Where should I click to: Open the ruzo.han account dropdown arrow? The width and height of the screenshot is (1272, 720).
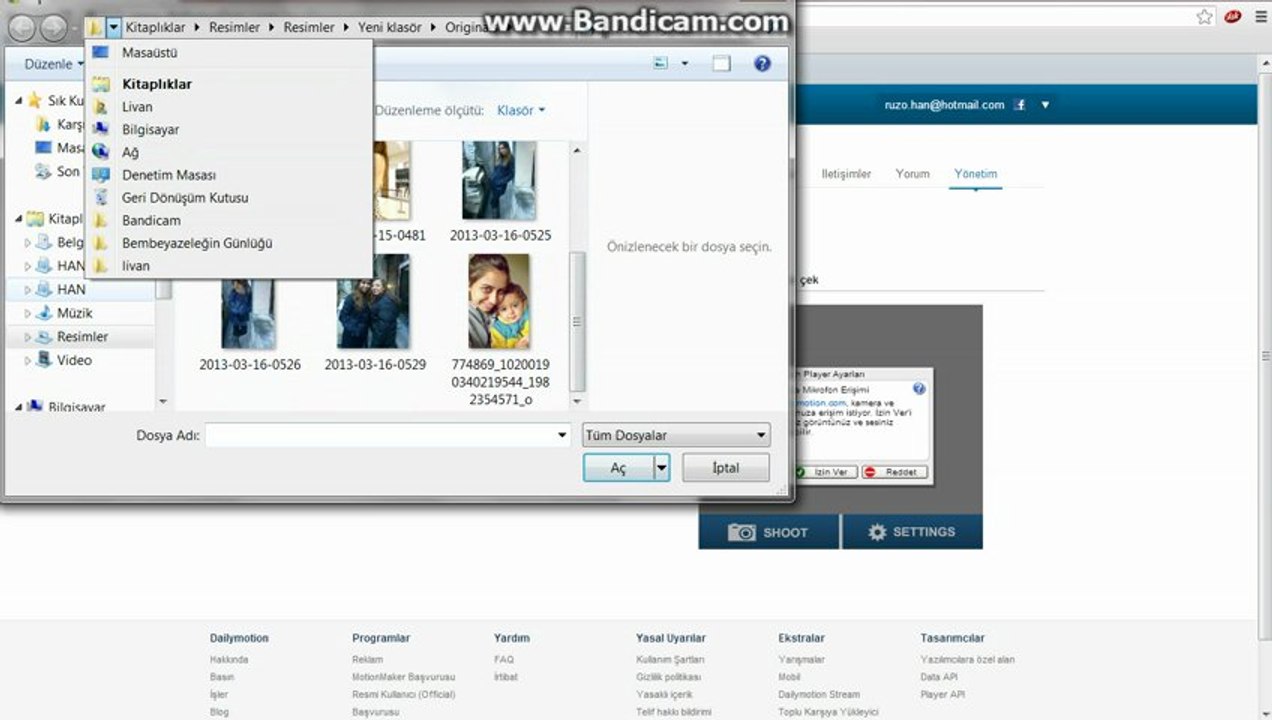pos(1045,104)
